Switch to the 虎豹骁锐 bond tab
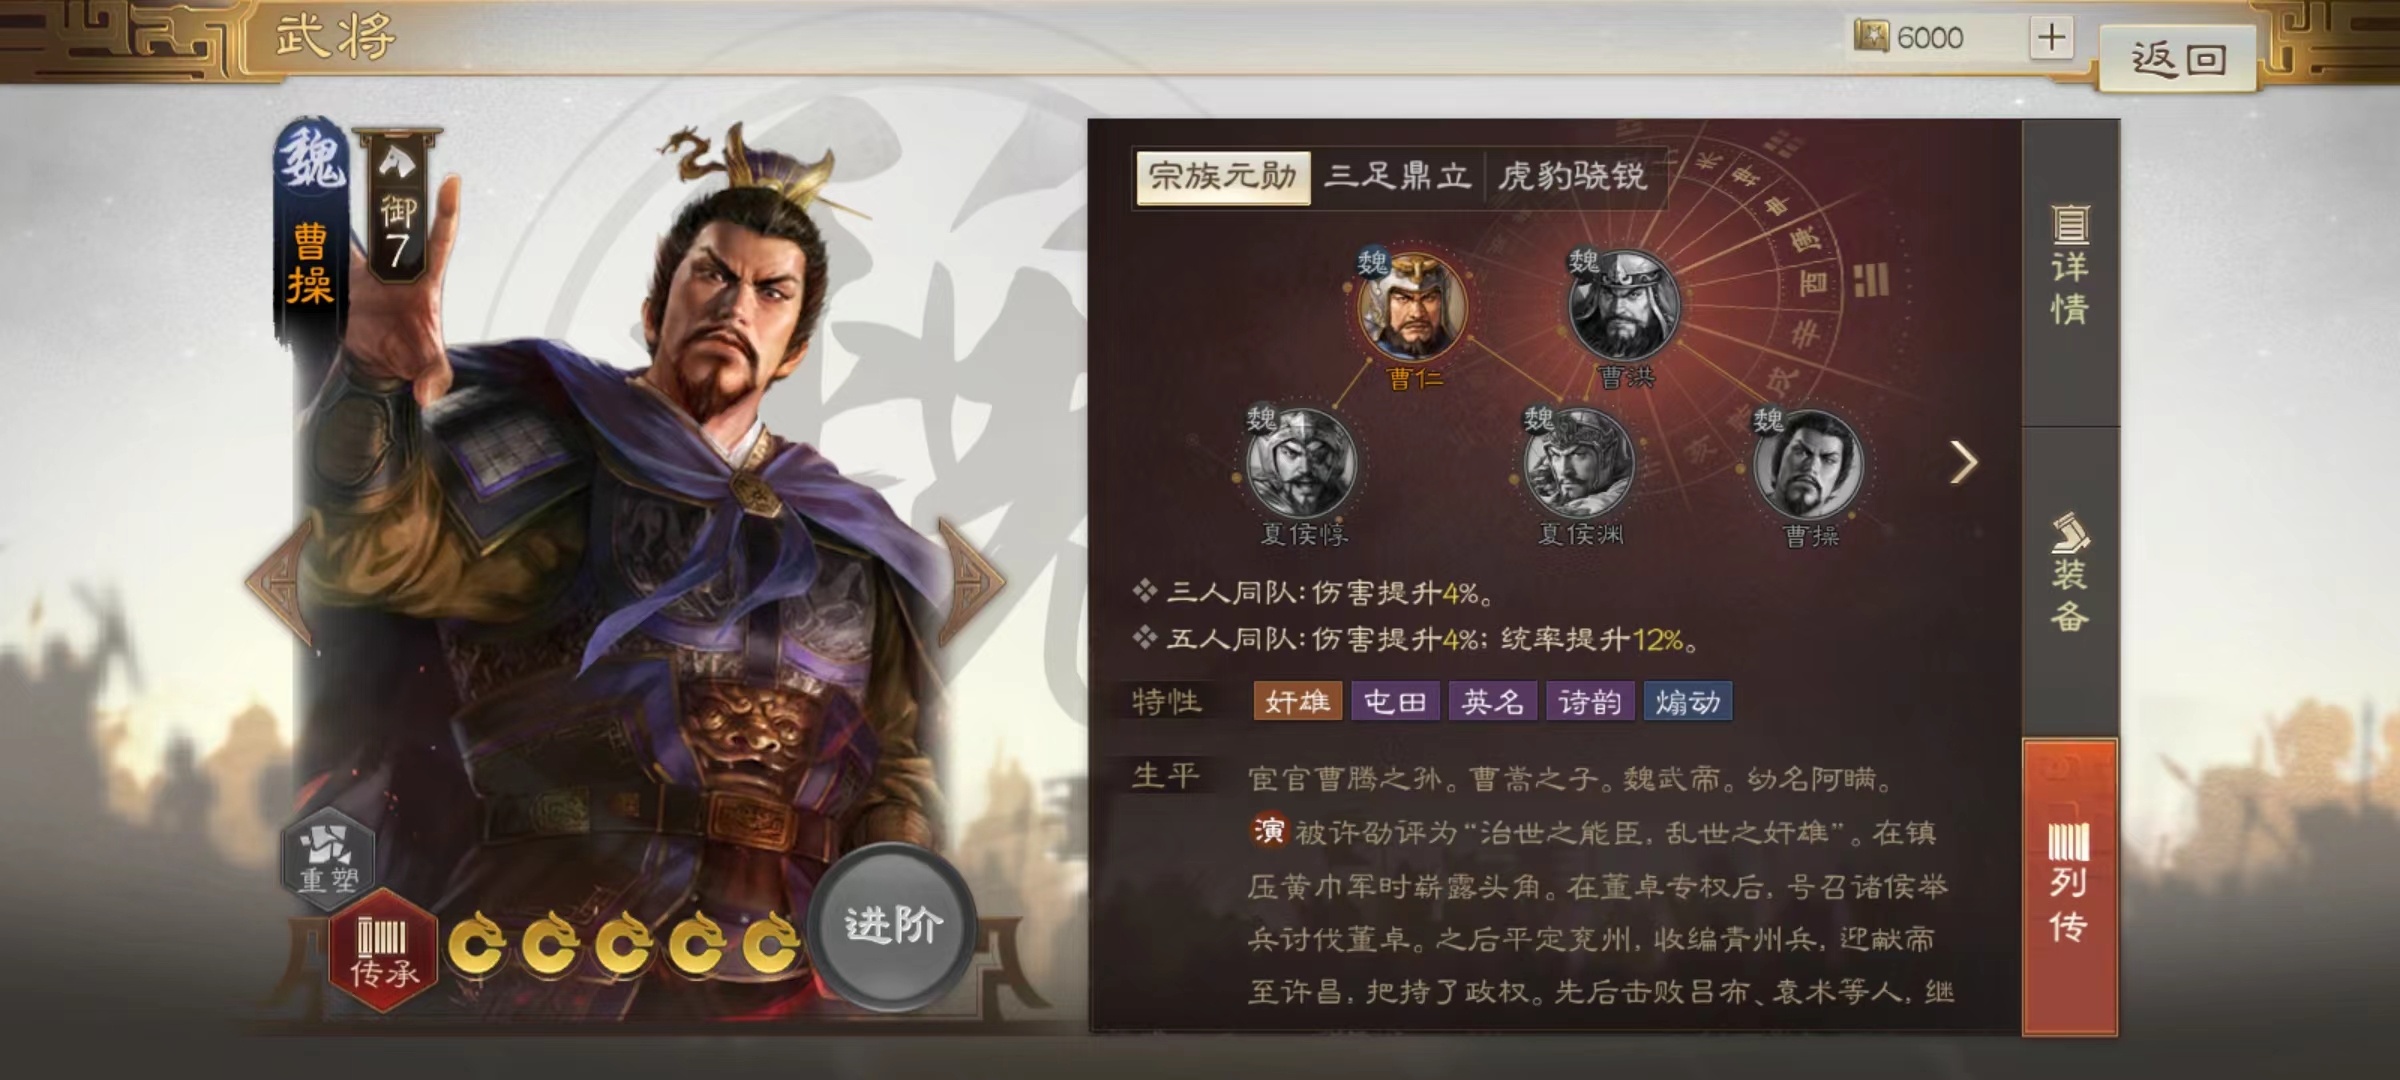 click(1572, 177)
